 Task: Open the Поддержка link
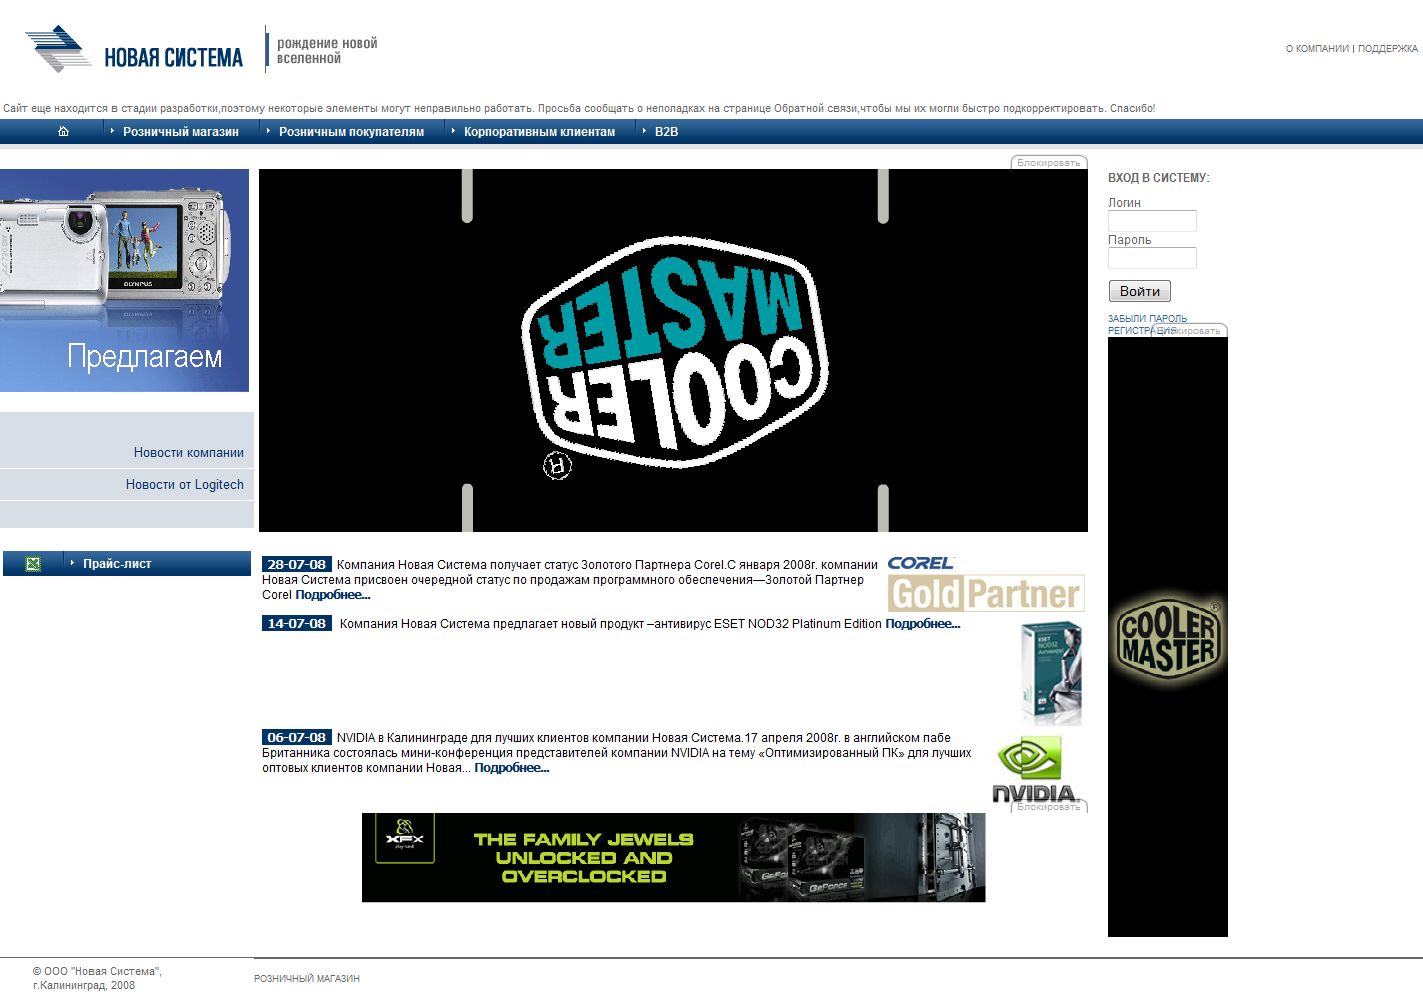coord(1388,49)
